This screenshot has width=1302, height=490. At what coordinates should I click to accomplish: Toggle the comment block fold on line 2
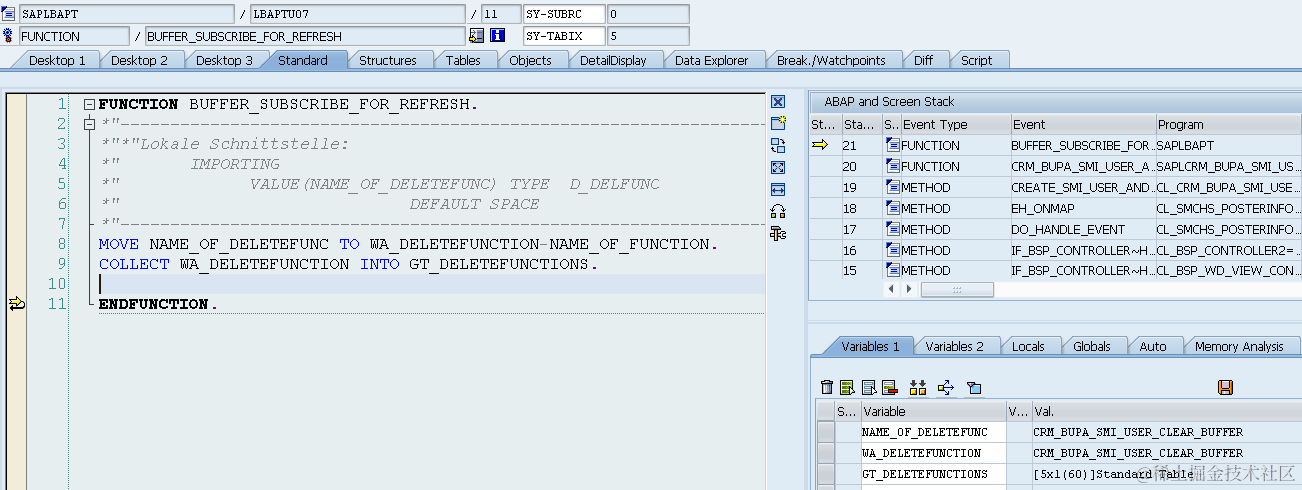[x=89, y=124]
